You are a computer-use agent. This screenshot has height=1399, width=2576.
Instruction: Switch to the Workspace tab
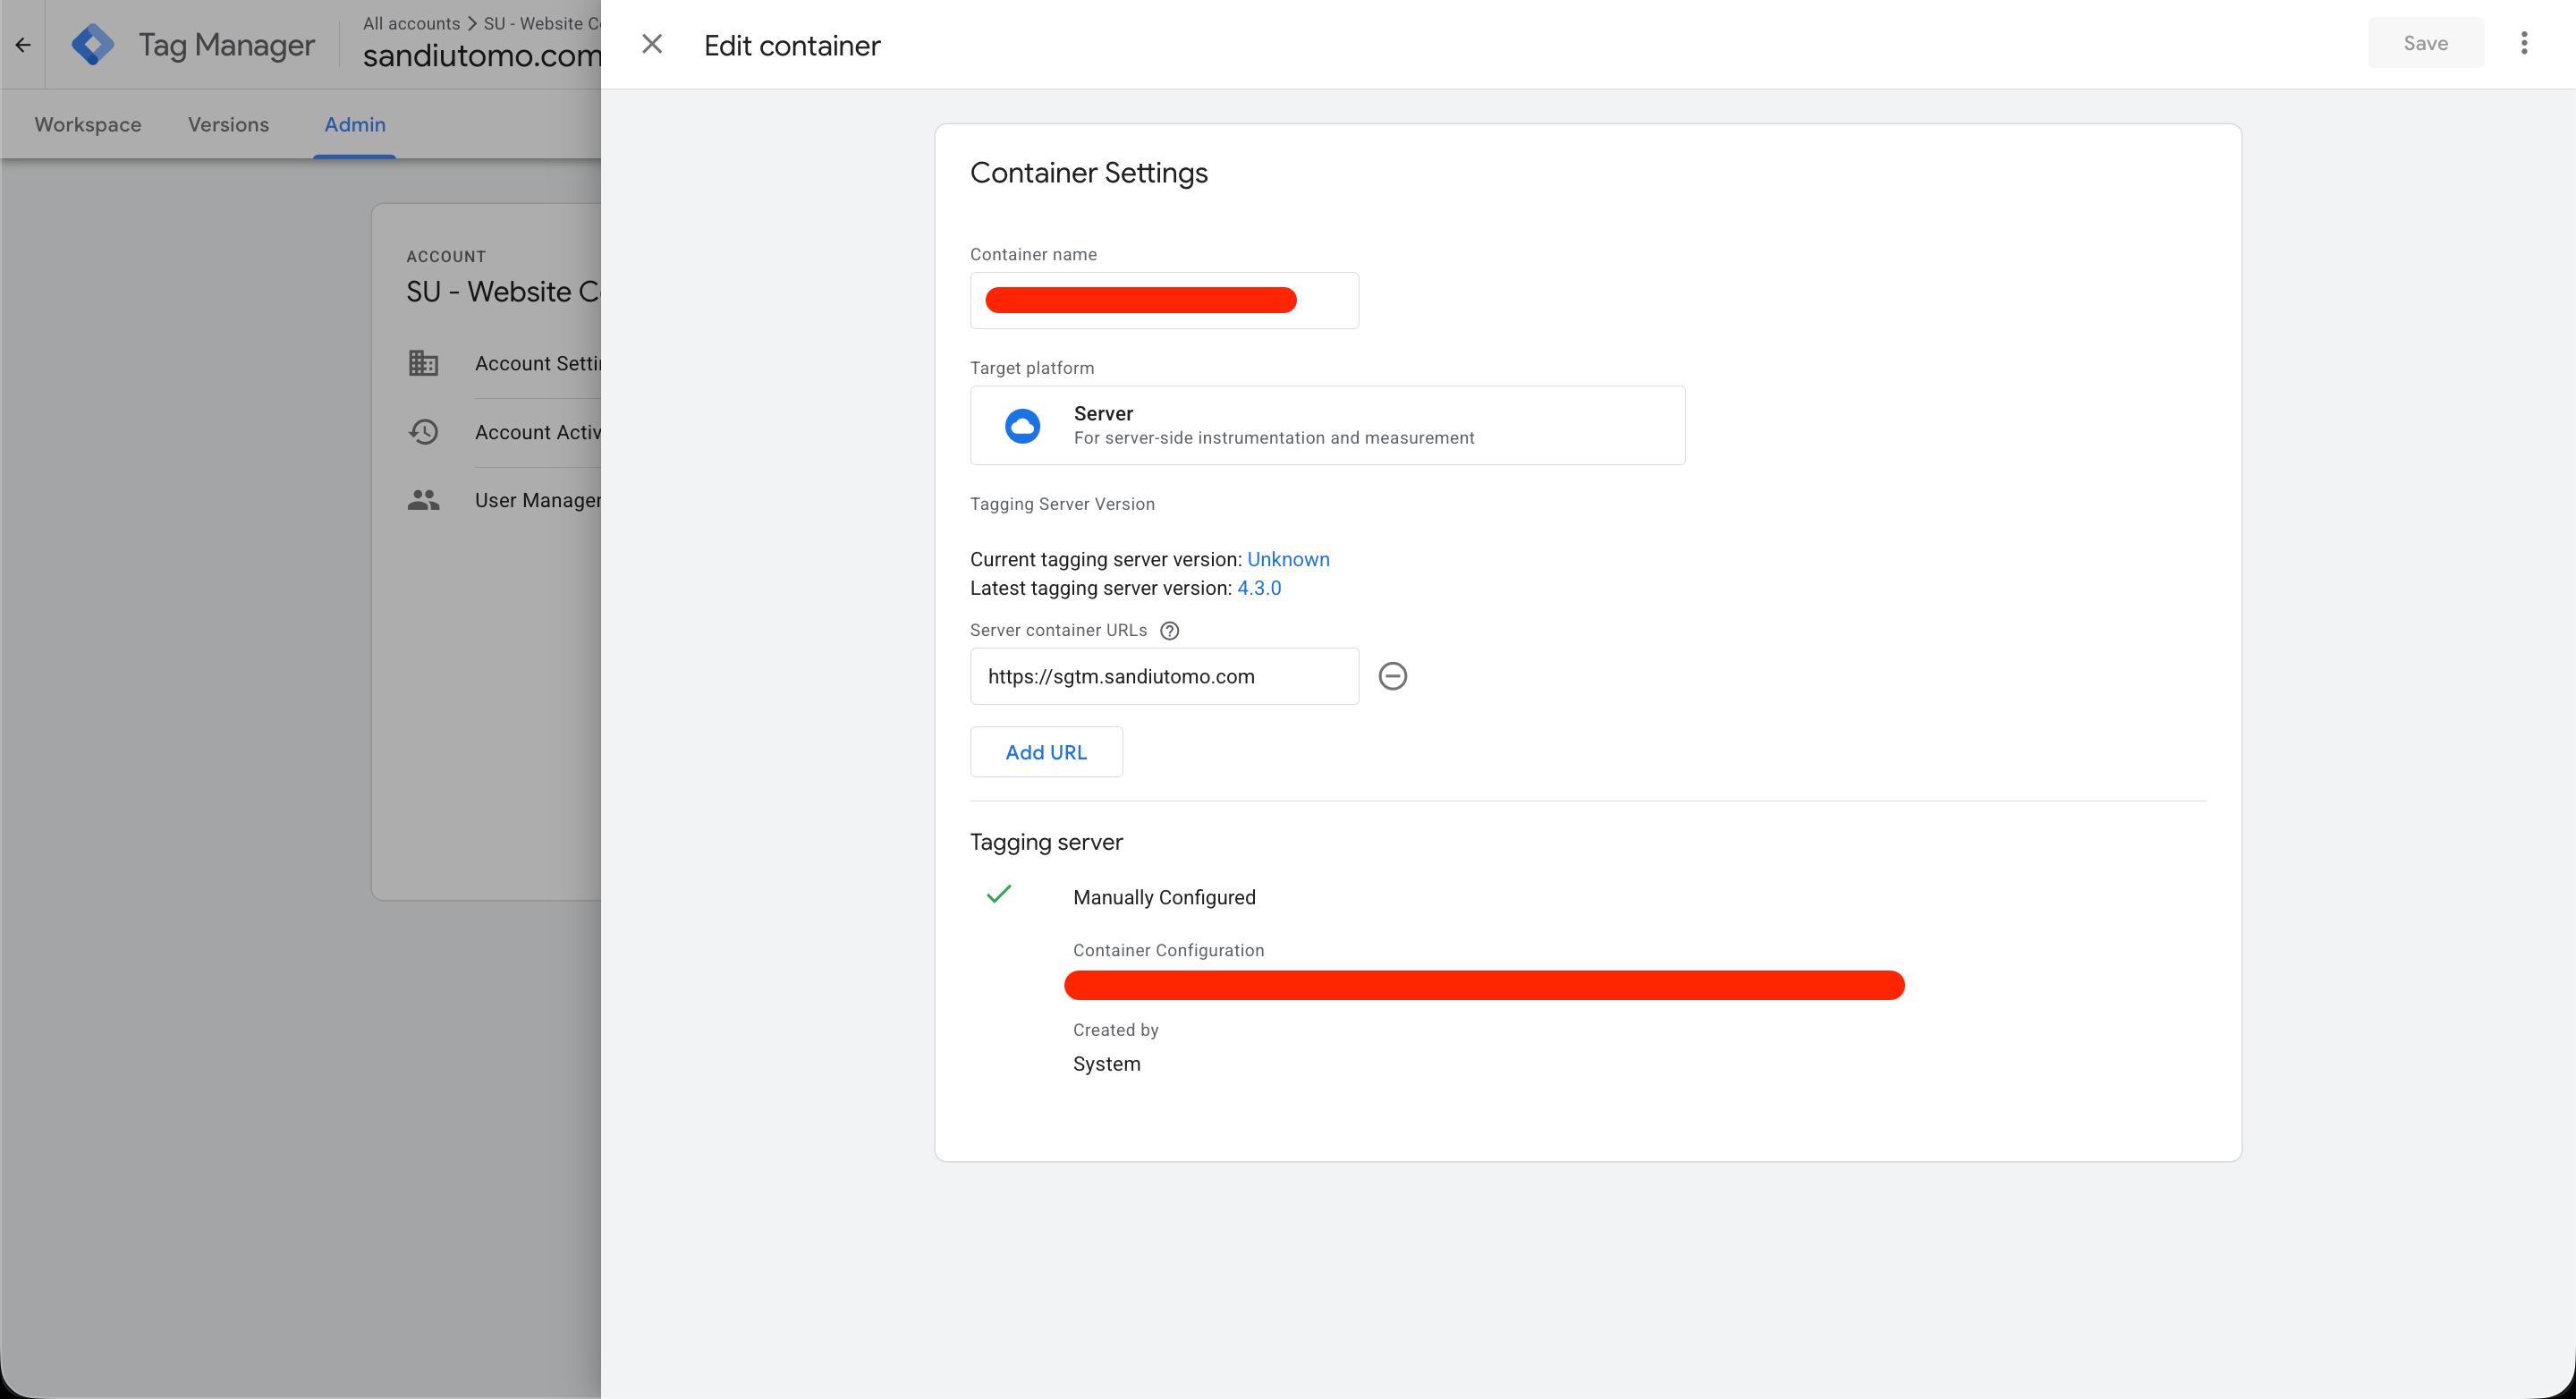[x=88, y=124]
